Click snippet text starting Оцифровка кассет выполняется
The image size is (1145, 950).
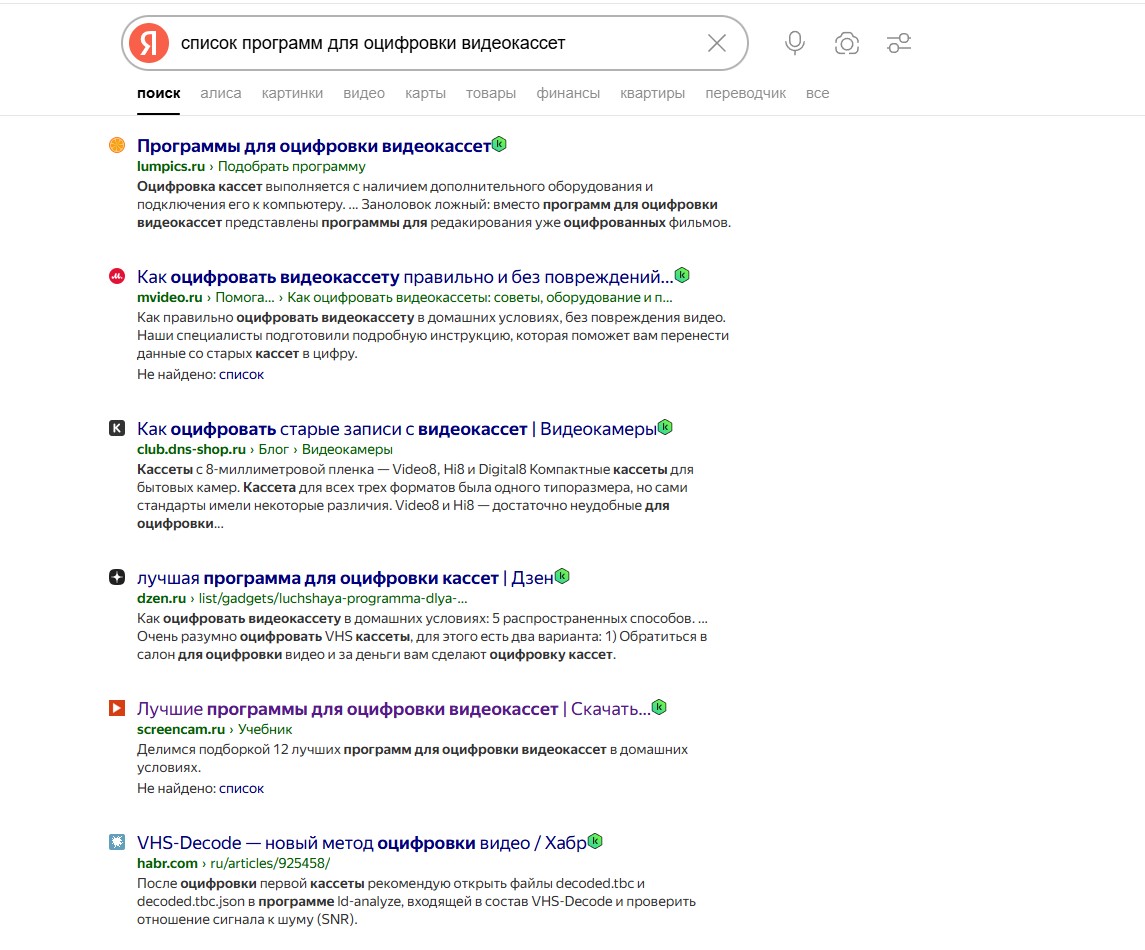[x=434, y=204]
